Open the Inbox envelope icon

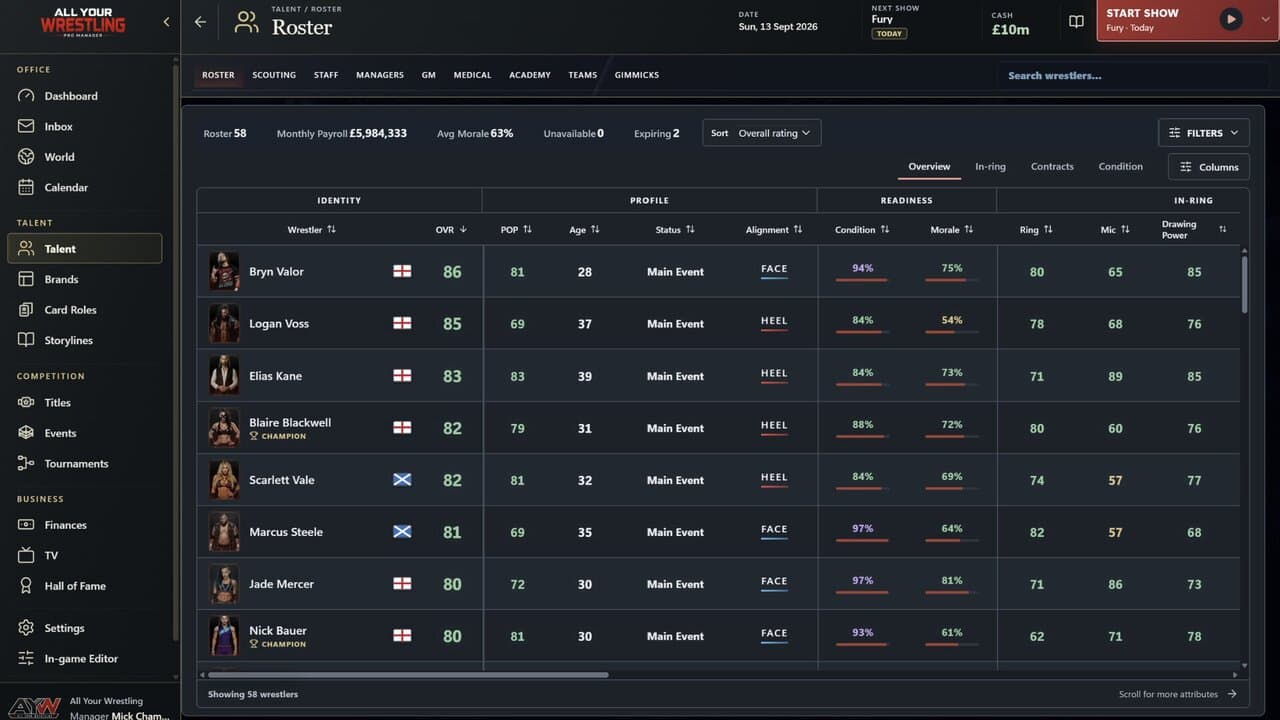(x=26, y=127)
